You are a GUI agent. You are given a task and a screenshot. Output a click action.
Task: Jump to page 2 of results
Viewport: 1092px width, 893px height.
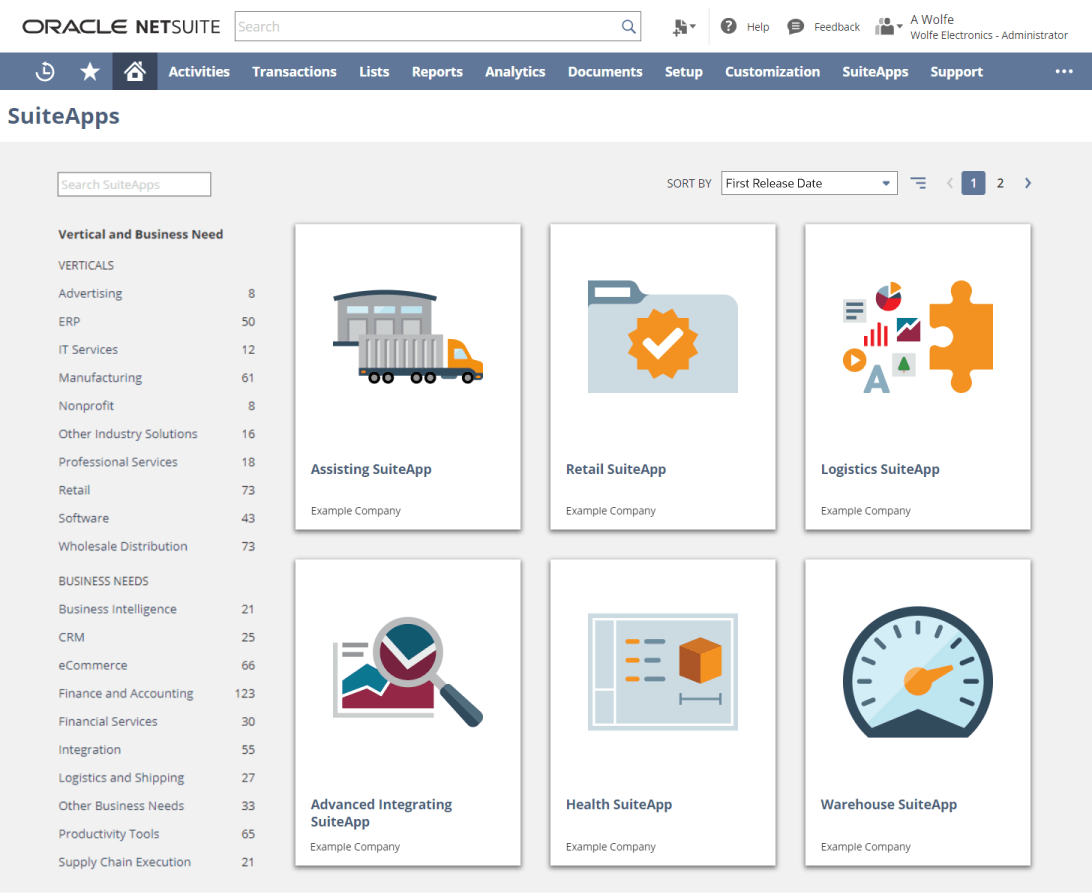1000,183
